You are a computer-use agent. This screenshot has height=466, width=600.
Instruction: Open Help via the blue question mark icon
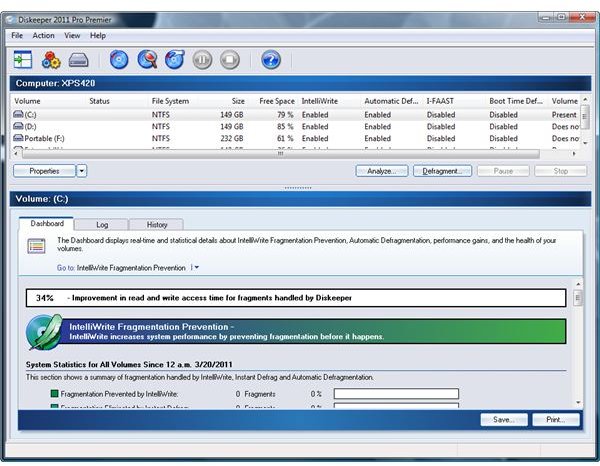(271, 60)
